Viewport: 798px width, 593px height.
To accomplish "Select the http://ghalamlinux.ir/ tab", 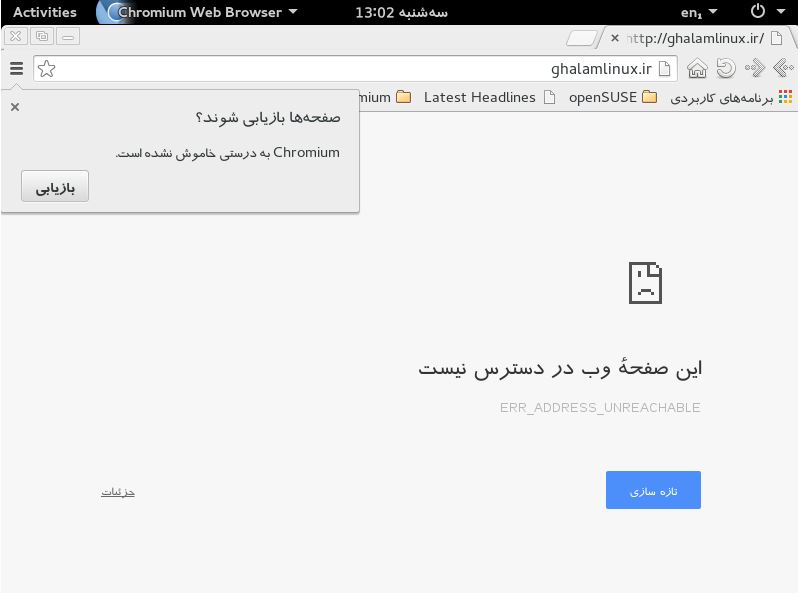I will coord(696,38).
